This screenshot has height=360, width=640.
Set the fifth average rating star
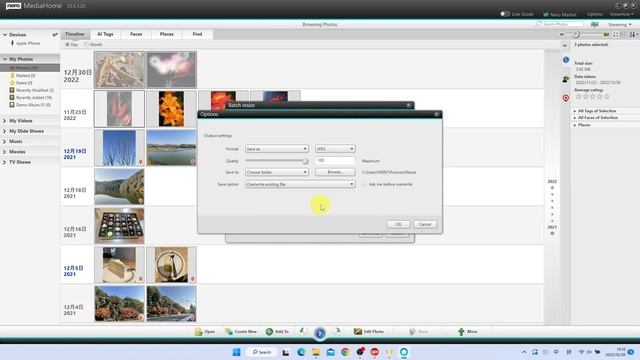(607, 96)
